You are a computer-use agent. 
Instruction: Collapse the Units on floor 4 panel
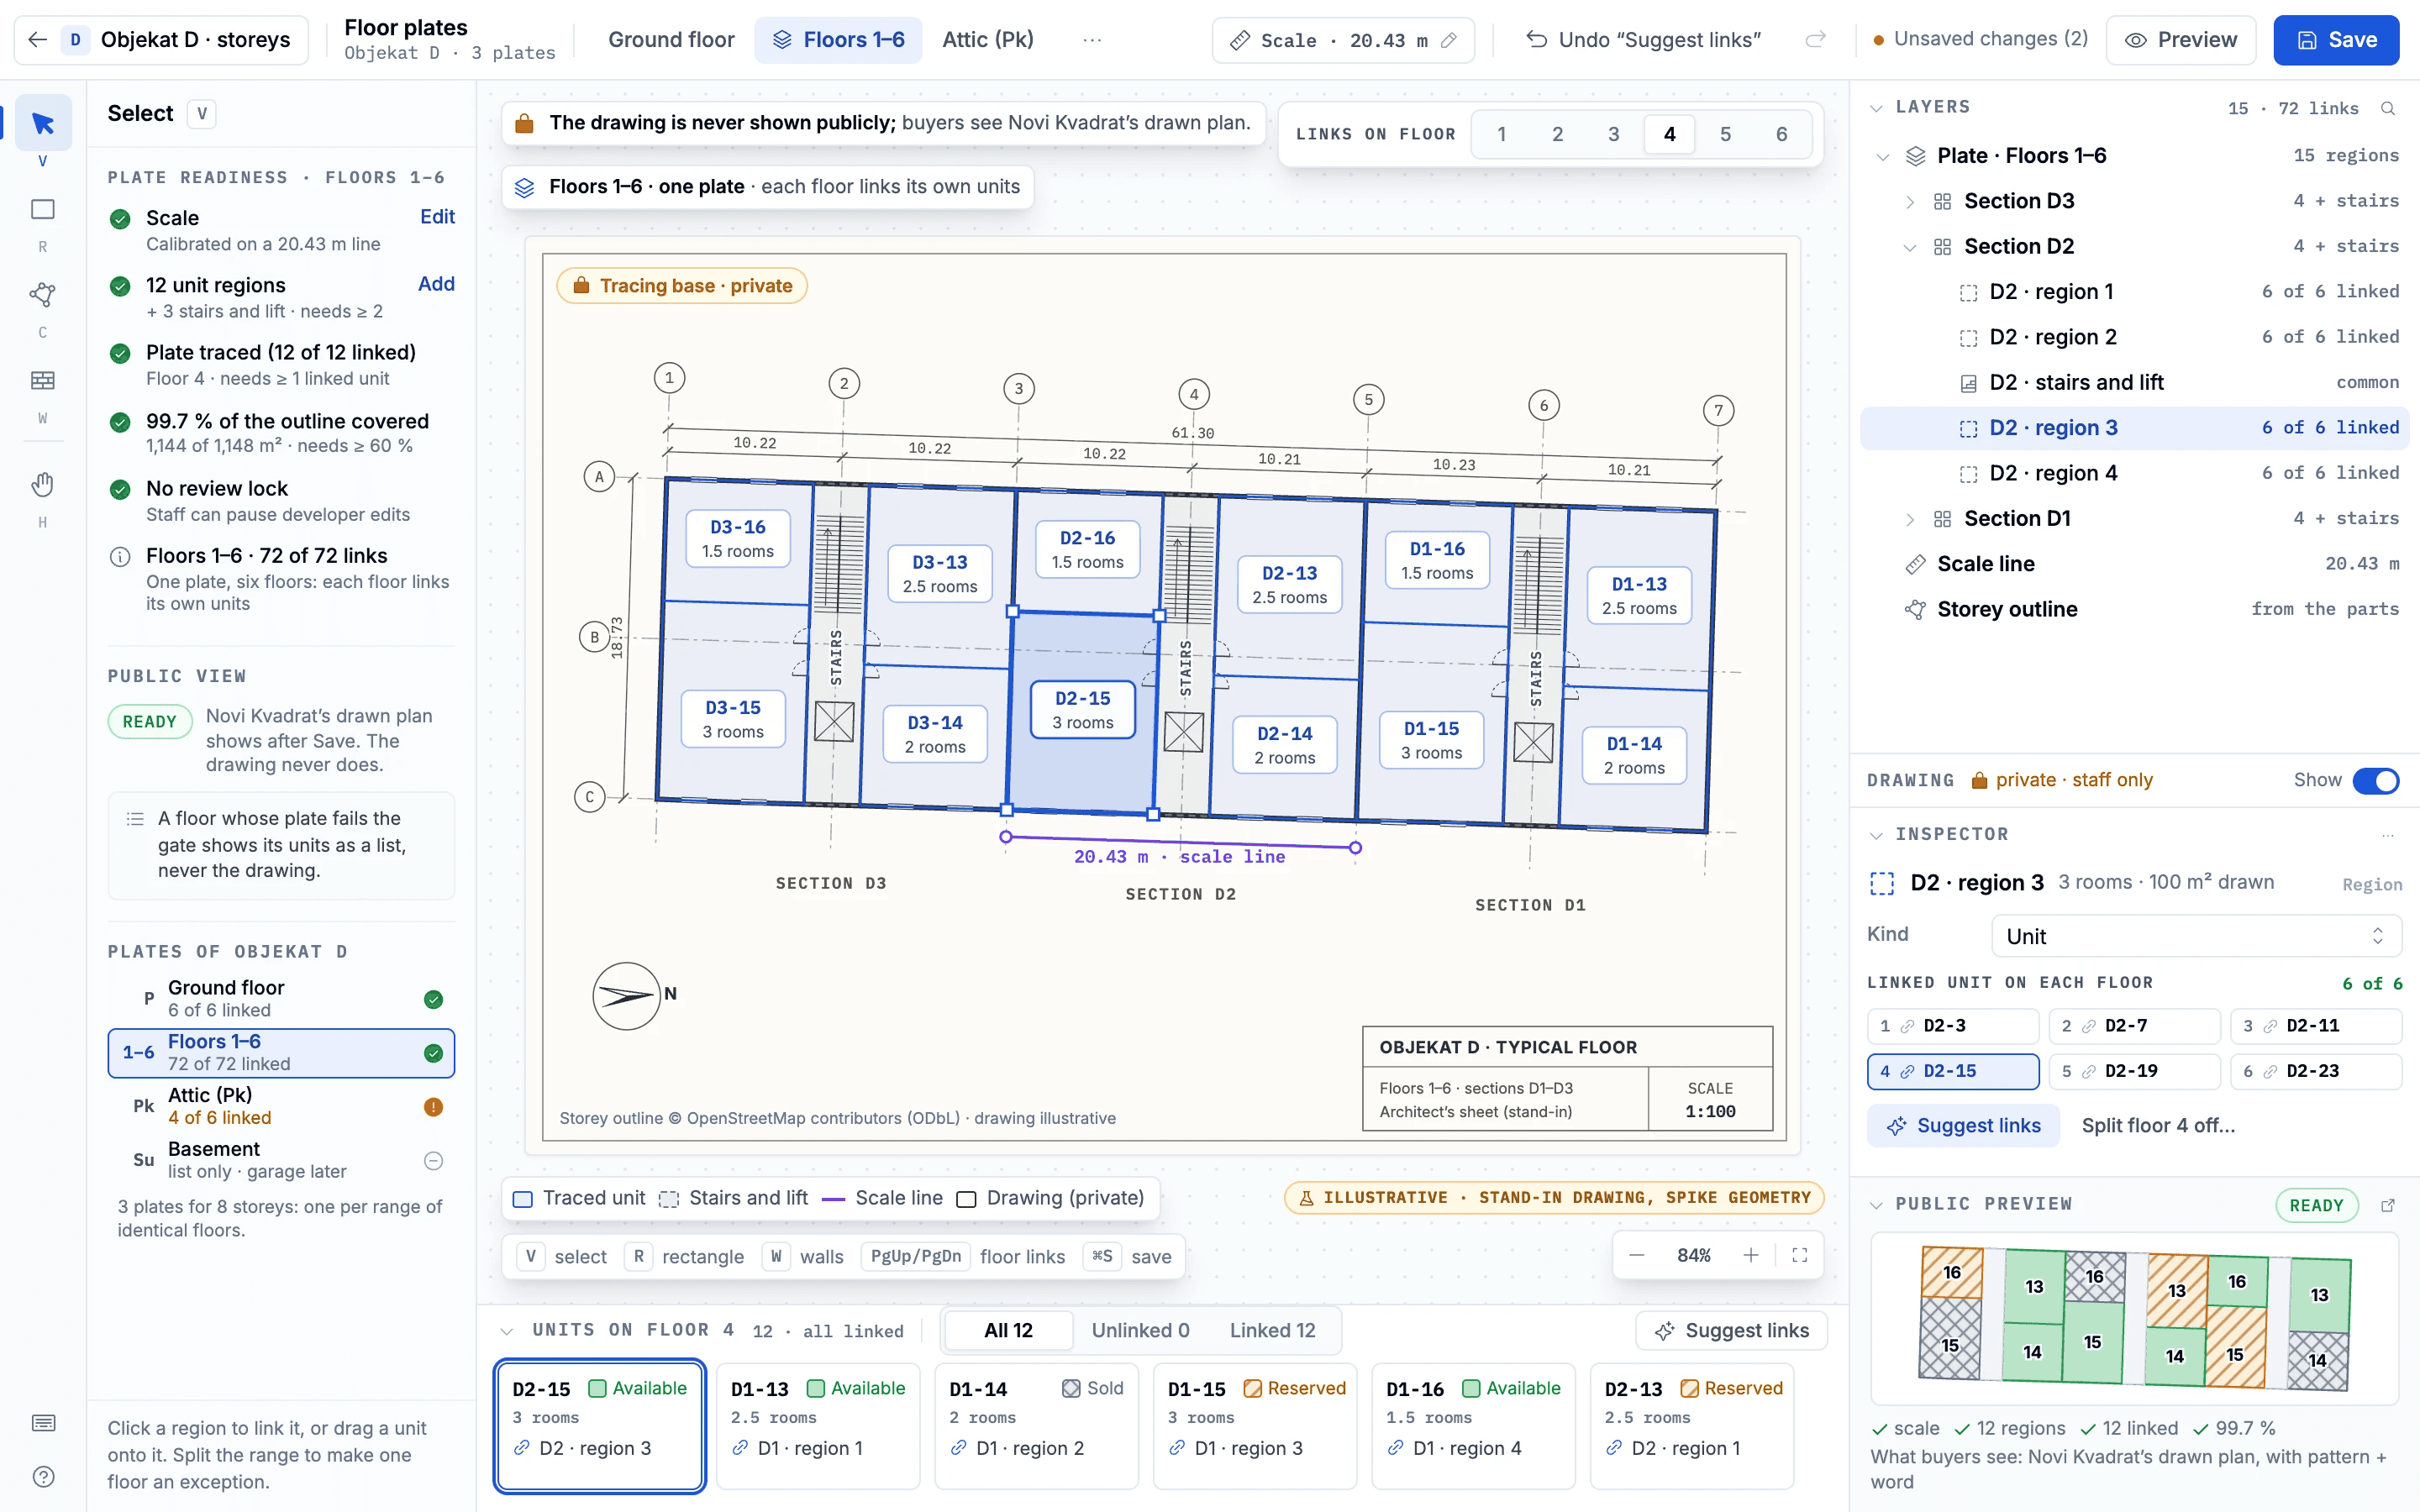point(507,1331)
